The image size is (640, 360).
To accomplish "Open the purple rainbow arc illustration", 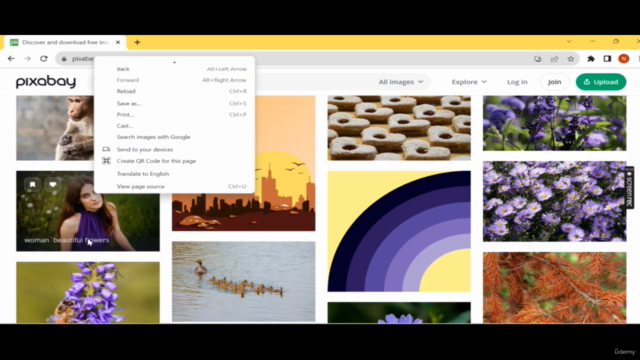I will tap(399, 231).
